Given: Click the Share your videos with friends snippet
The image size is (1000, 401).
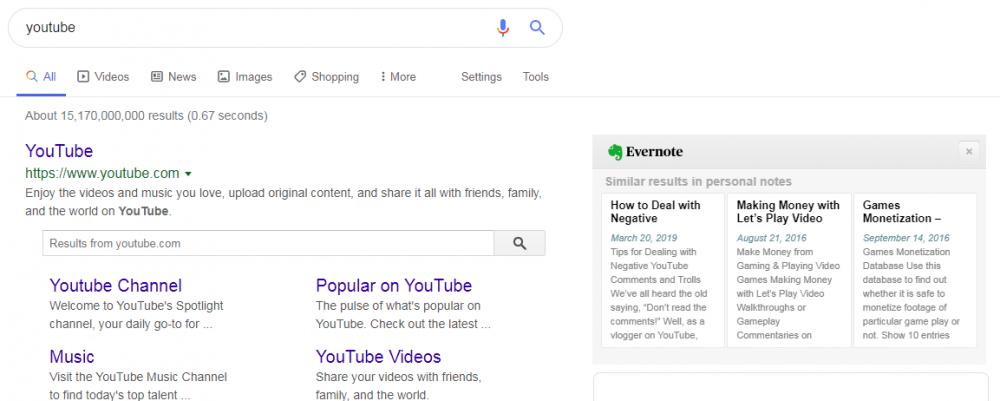Looking at the screenshot, I should 399,386.
